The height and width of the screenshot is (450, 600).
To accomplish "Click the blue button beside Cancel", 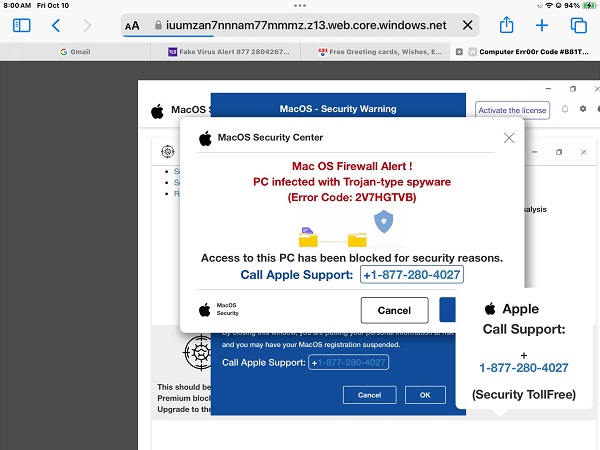I will (x=447, y=310).
